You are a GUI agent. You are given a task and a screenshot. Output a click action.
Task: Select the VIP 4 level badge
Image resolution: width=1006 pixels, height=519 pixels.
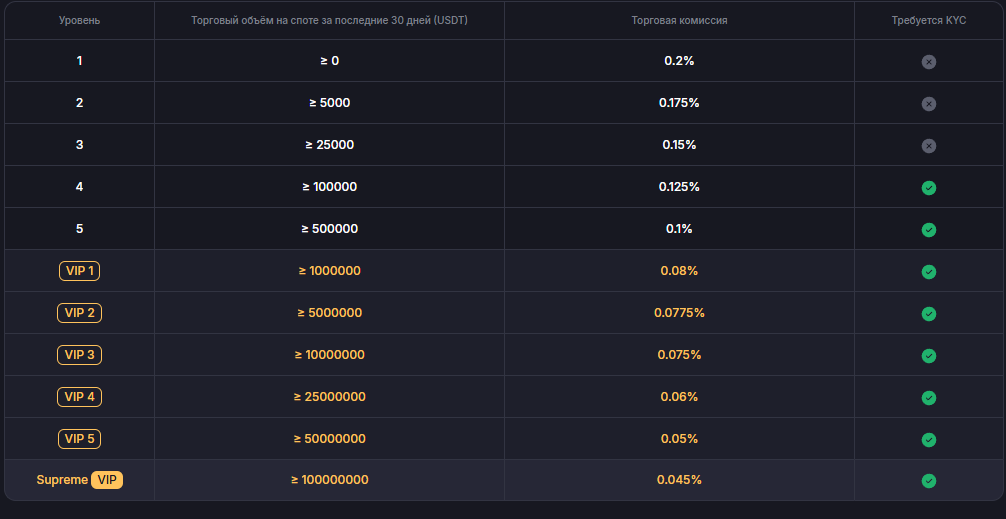point(79,397)
